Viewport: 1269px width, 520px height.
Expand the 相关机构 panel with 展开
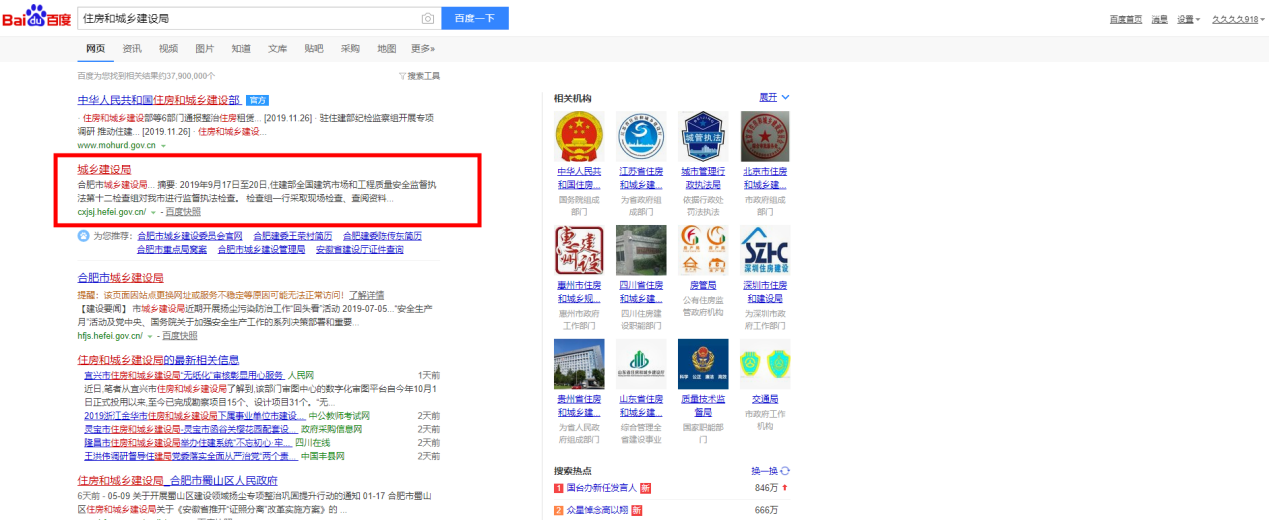774,97
